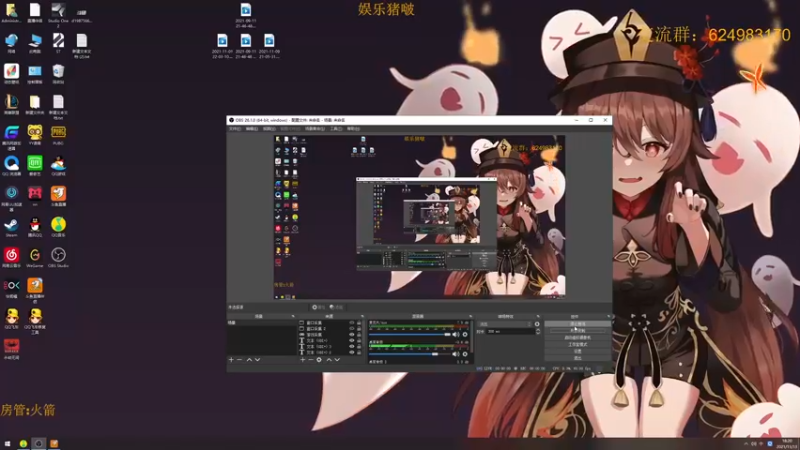
Task: Switch to OBS in the taskbar
Action: tap(38, 444)
